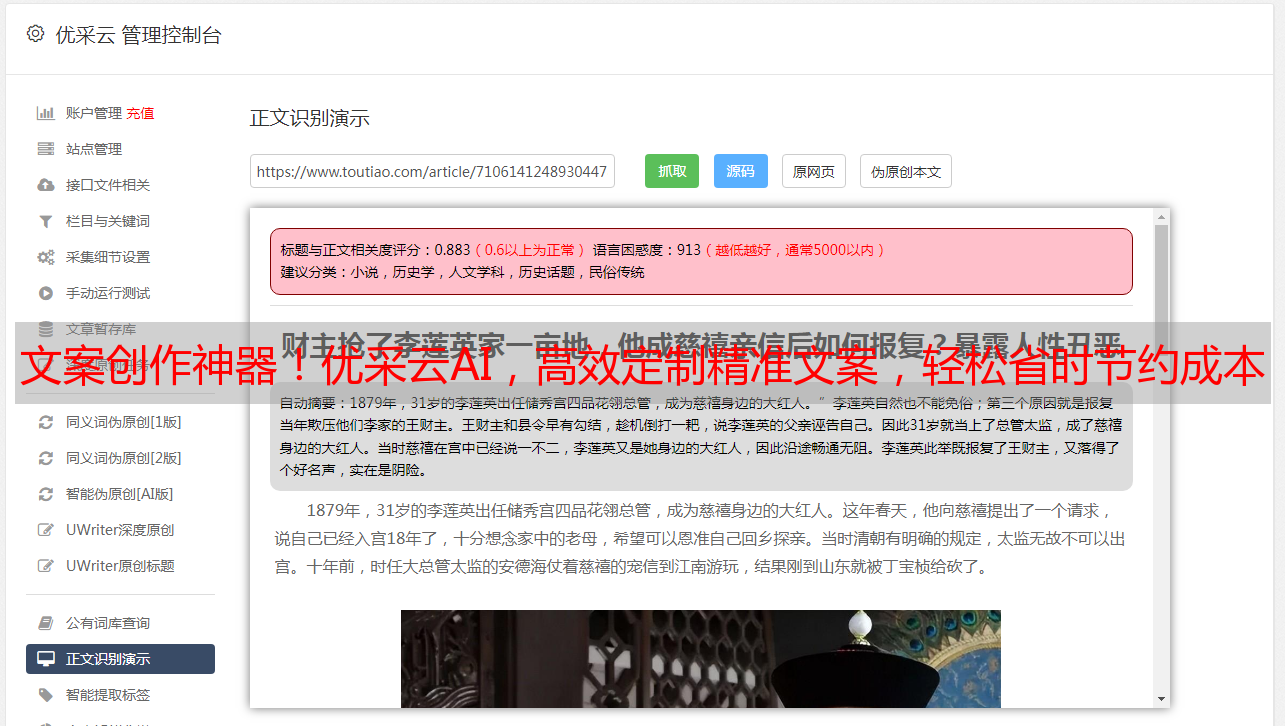Click the server icon for 站点管理
Screen dimensions: 1285x726
(x=46, y=149)
